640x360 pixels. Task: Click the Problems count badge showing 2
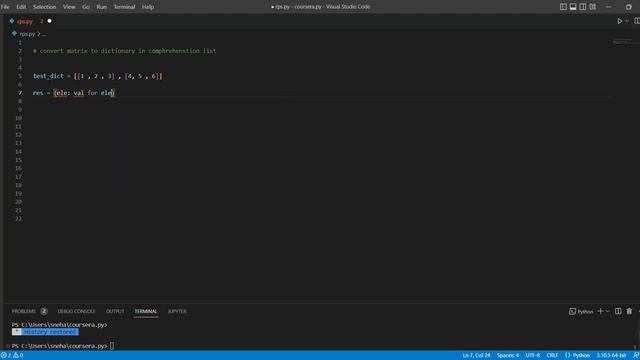click(x=44, y=311)
